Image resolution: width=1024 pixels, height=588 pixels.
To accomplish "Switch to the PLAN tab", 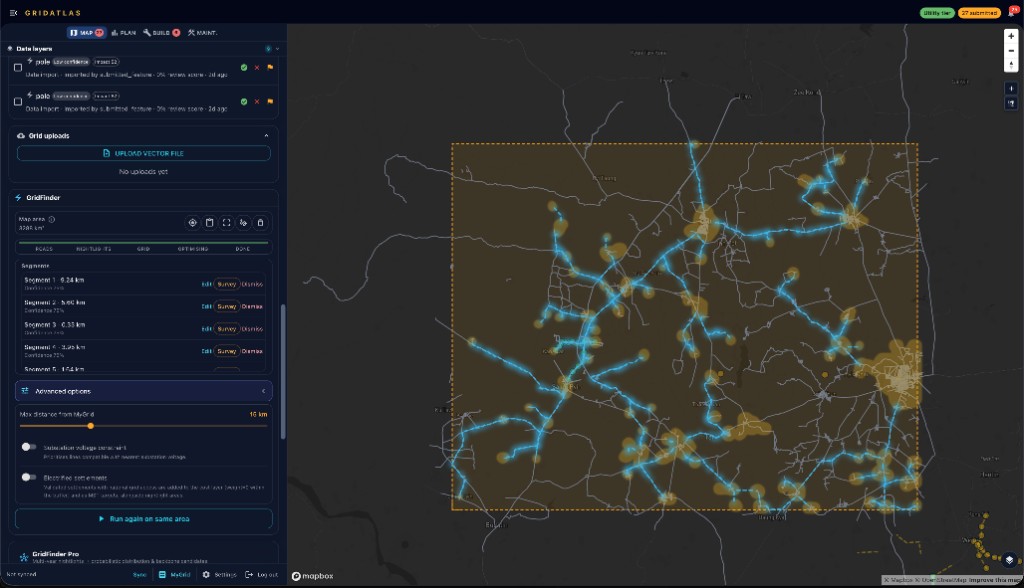I will [123, 33].
